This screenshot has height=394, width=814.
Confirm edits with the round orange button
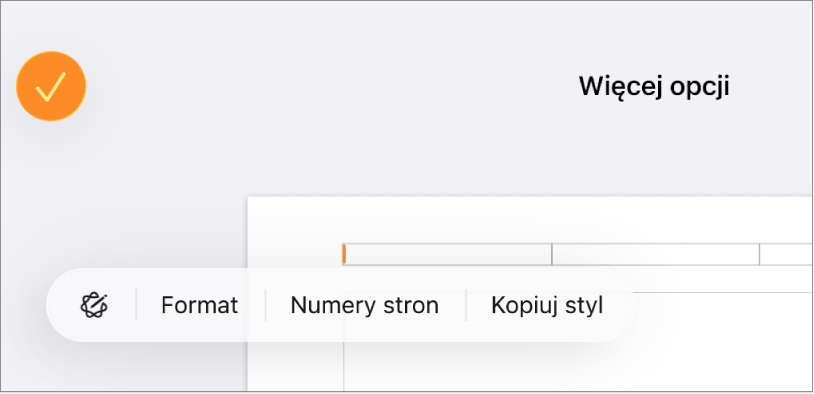click(x=51, y=86)
